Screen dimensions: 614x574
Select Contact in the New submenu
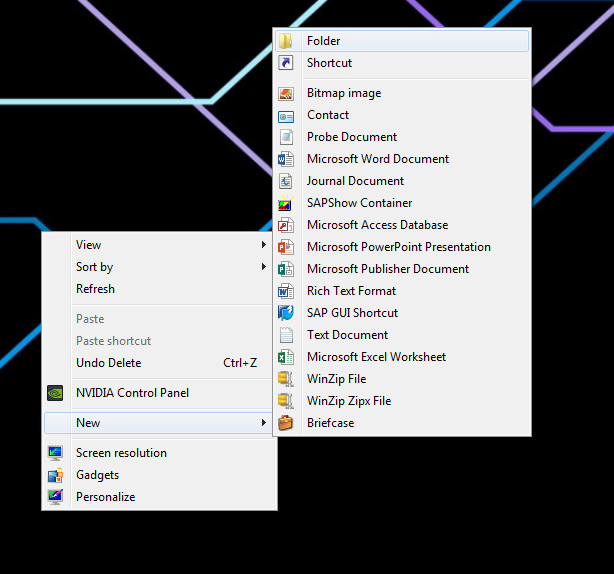402,115
